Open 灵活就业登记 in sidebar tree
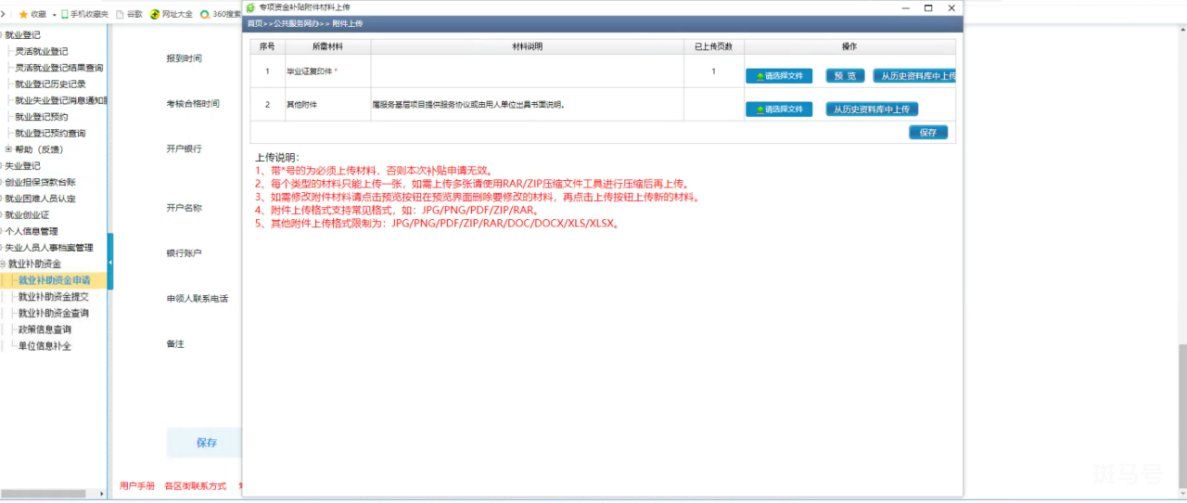 tap(42, 52)
